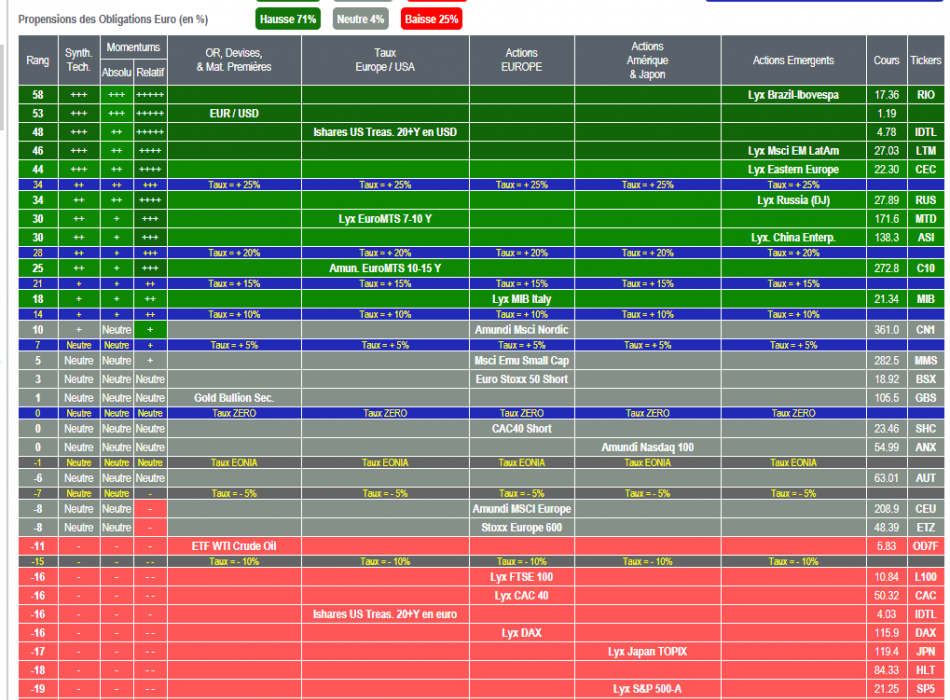The image size is (950, 700).
Task: Select Lyx S&P 500-A cell
Action: [648, 689]
